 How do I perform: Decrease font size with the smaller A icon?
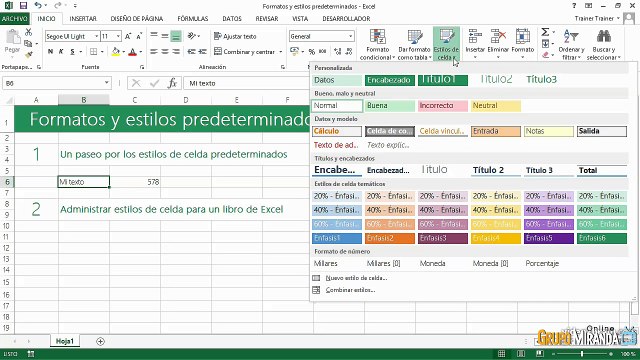(x=139, y=36)
